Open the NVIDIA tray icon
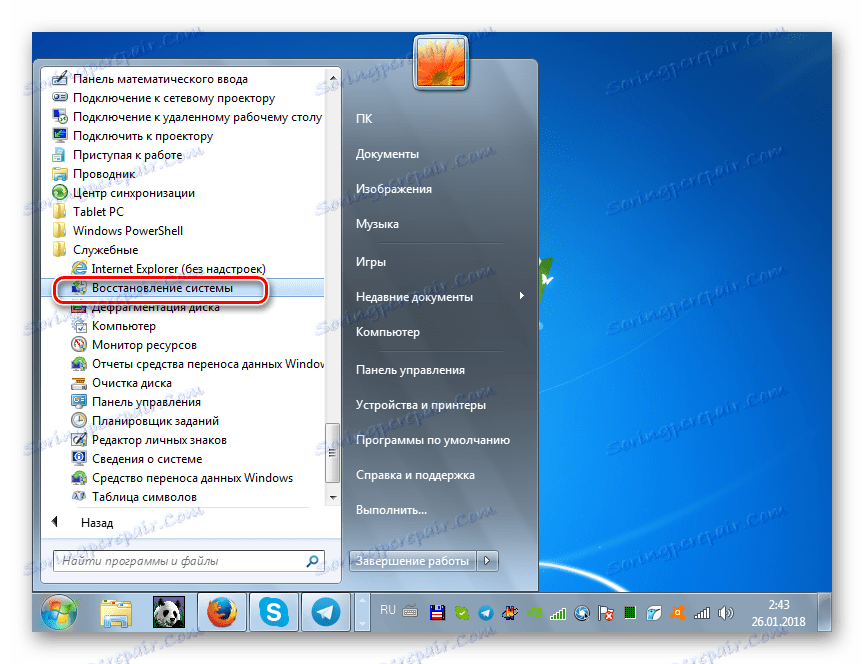The image size is (864, 664). click(534, 613)
